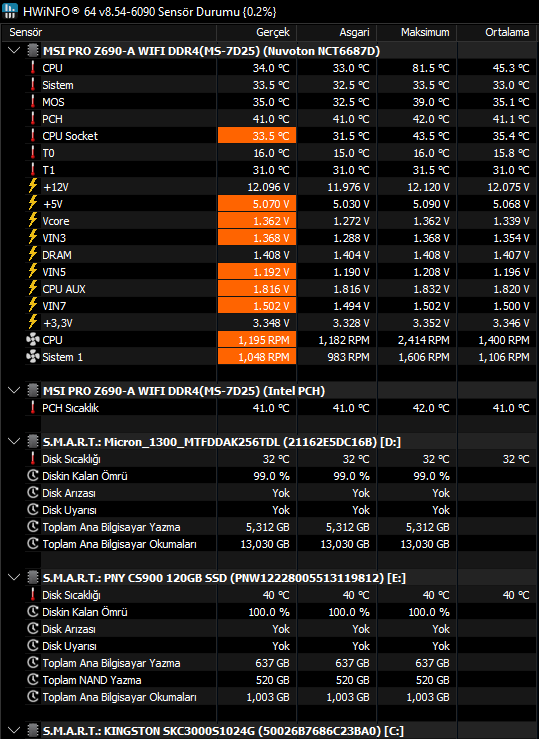
Task: Select the 1,003 GB current reads value
Action: (268, 697)
